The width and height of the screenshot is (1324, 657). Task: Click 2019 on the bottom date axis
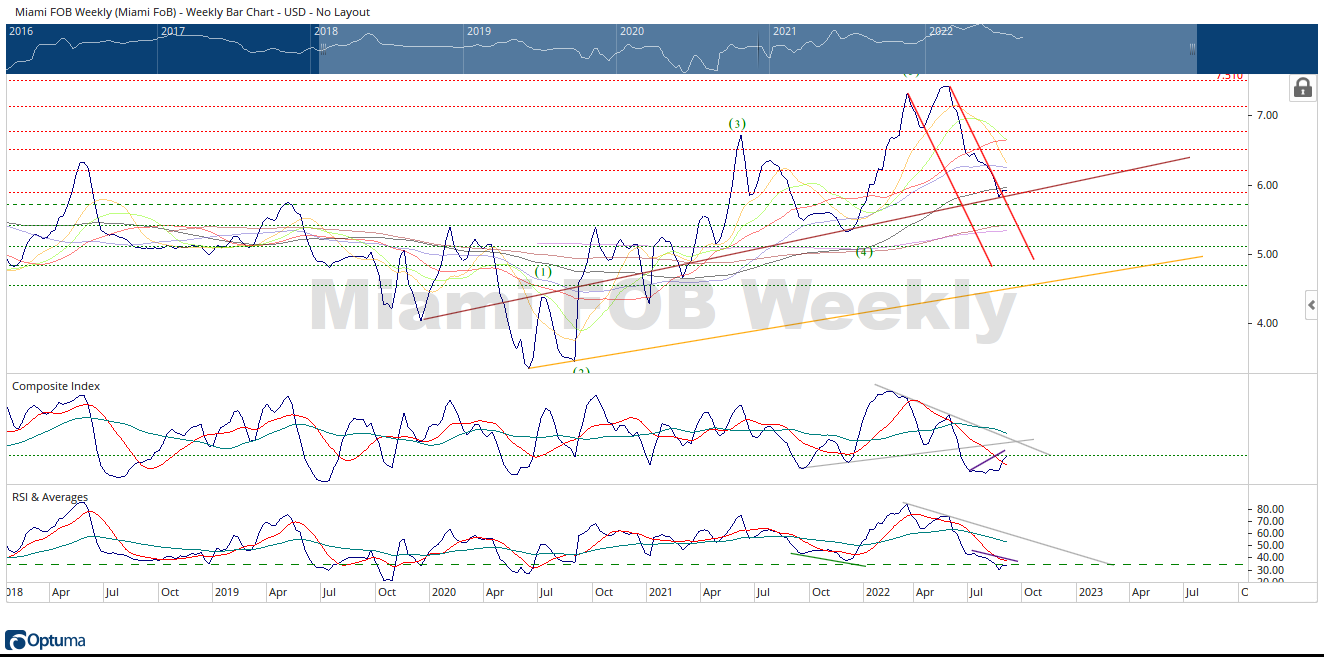[x=227, y=592]
